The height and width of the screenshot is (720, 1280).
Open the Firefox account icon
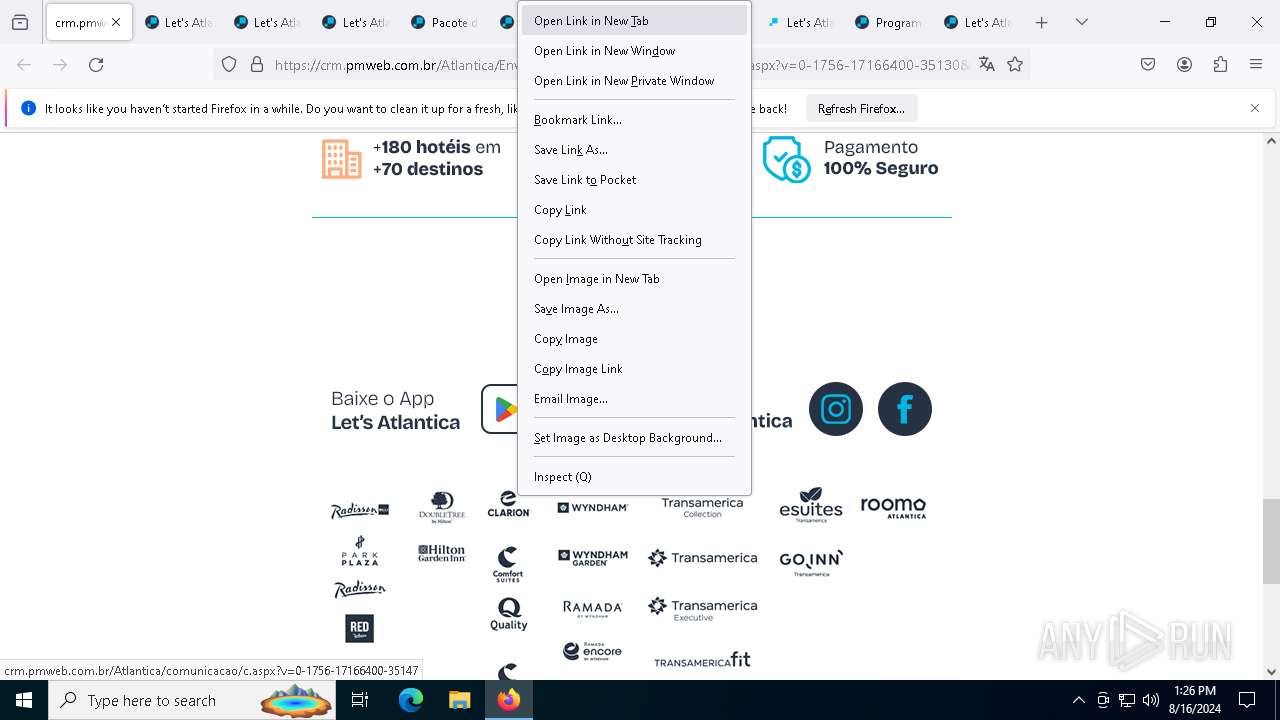pyautogui.click(x=1184, y=65)
